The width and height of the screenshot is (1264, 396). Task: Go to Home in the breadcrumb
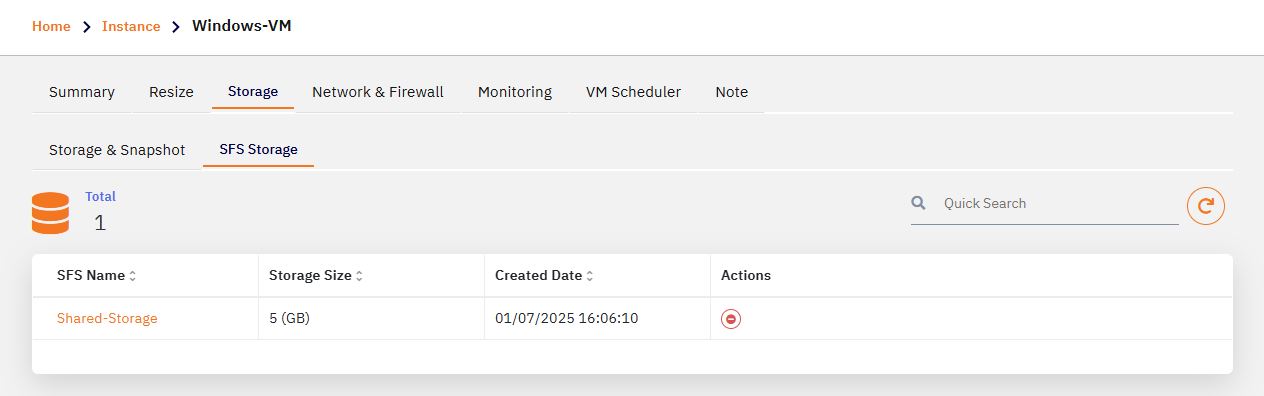coord(51,27)
